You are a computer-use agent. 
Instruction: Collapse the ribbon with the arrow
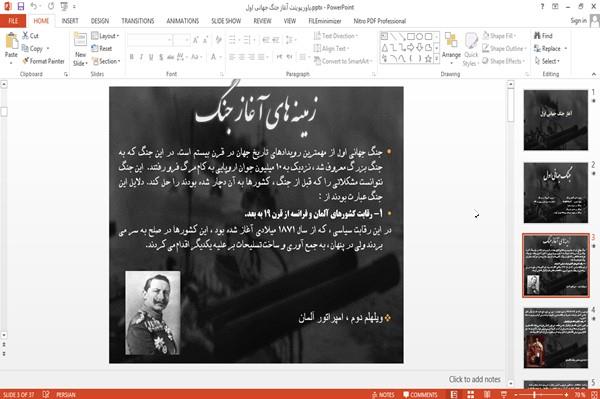[x=593, y=74]
